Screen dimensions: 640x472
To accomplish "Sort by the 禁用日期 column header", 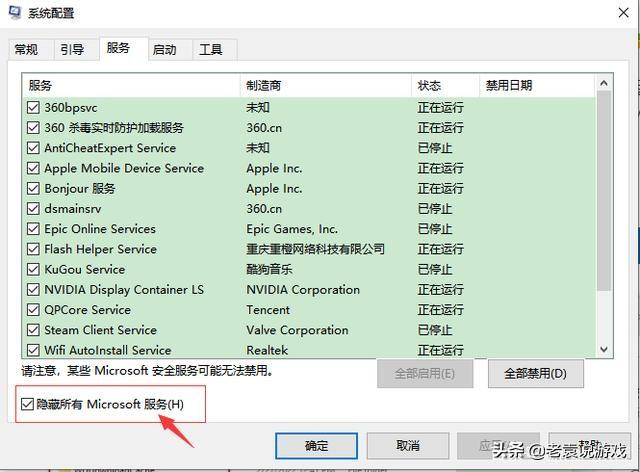I will point(537,85).
